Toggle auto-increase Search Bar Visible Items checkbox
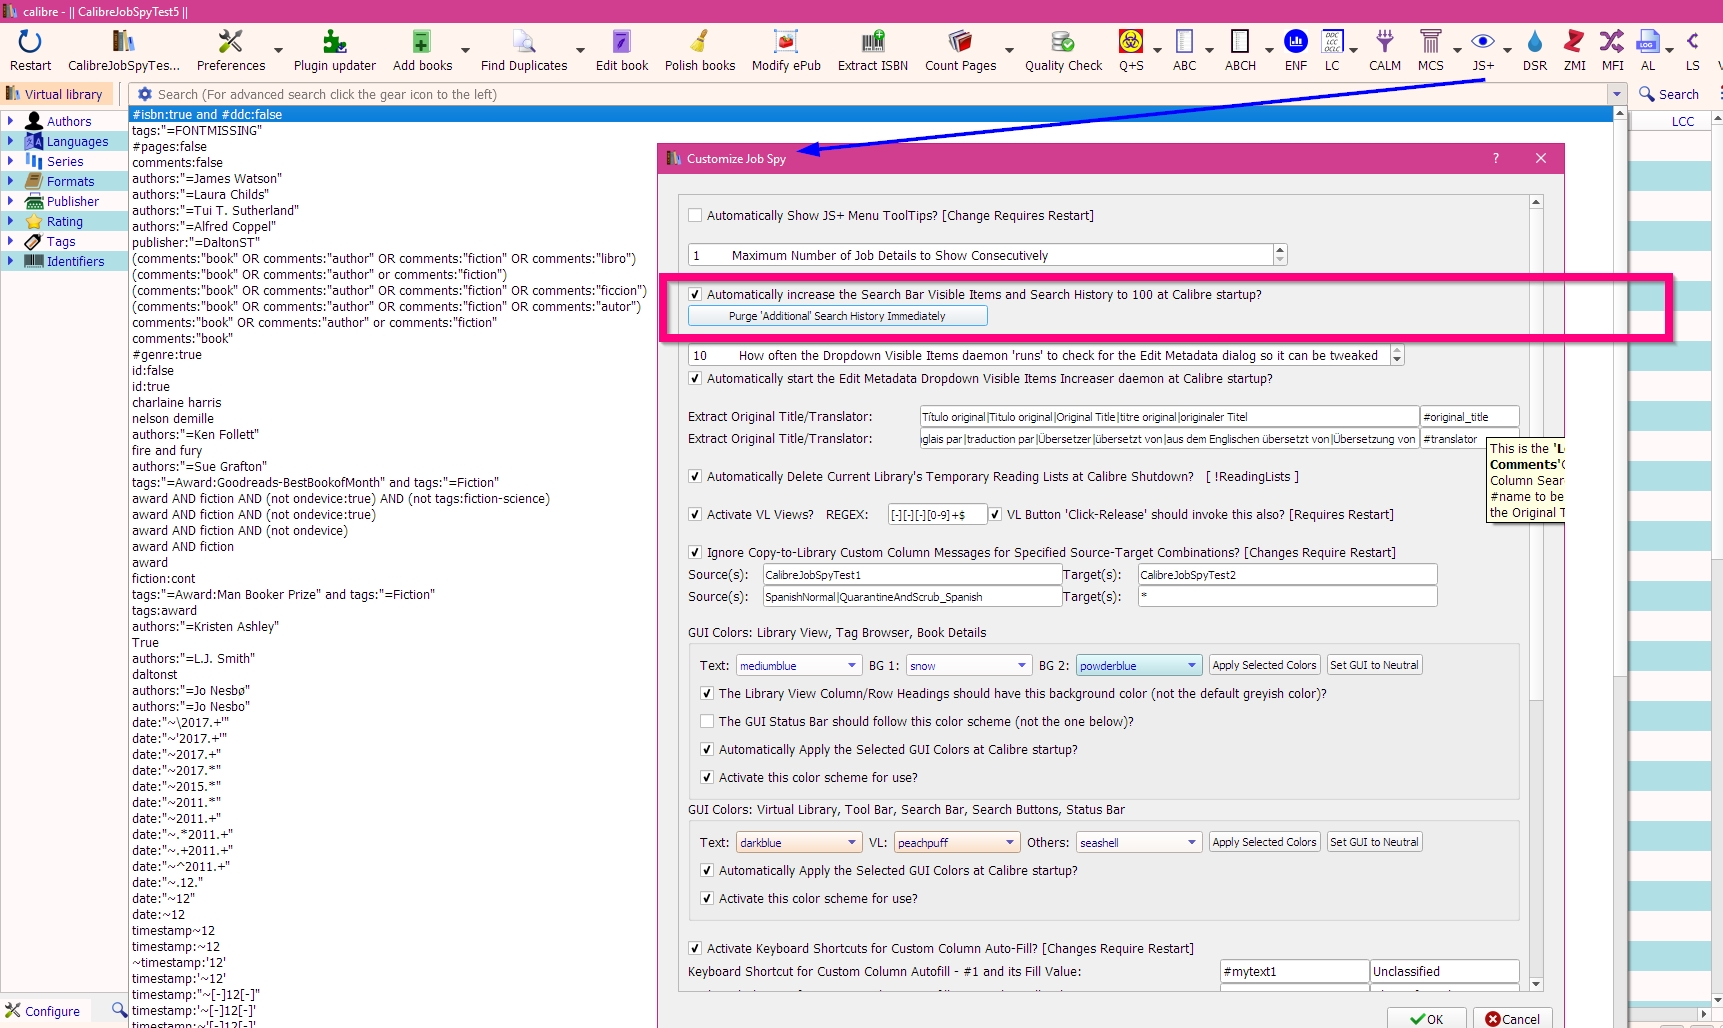The height and width of the screenshot is (1028, 1723). tap(695, 294)
